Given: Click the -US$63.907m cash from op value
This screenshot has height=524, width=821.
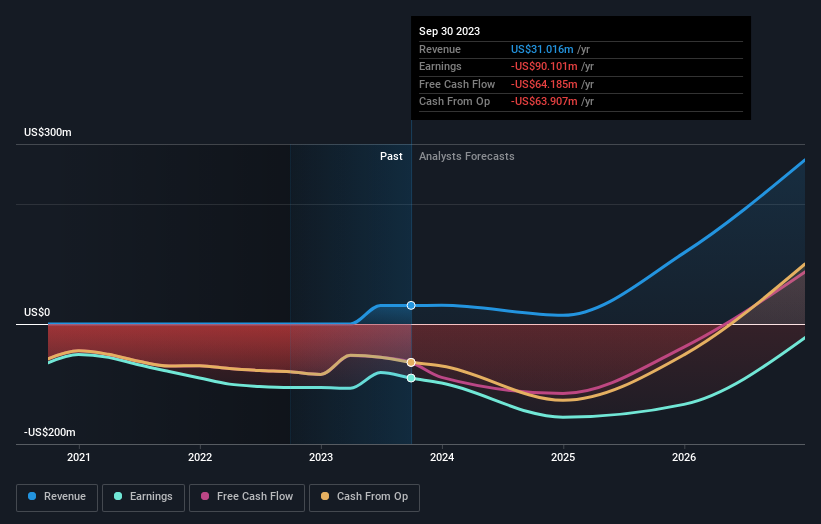Looking at the screenshot, I should (x=544, y=102).
